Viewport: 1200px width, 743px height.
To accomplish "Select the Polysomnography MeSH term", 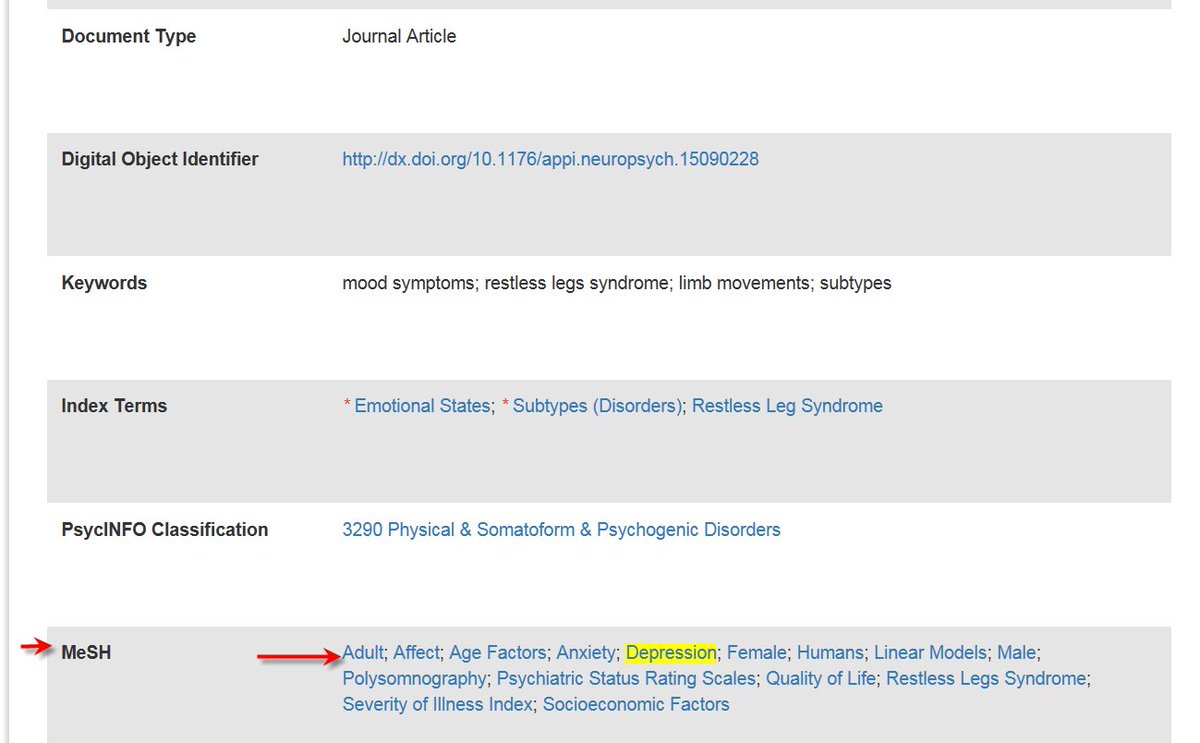I will tap(412, 678).
